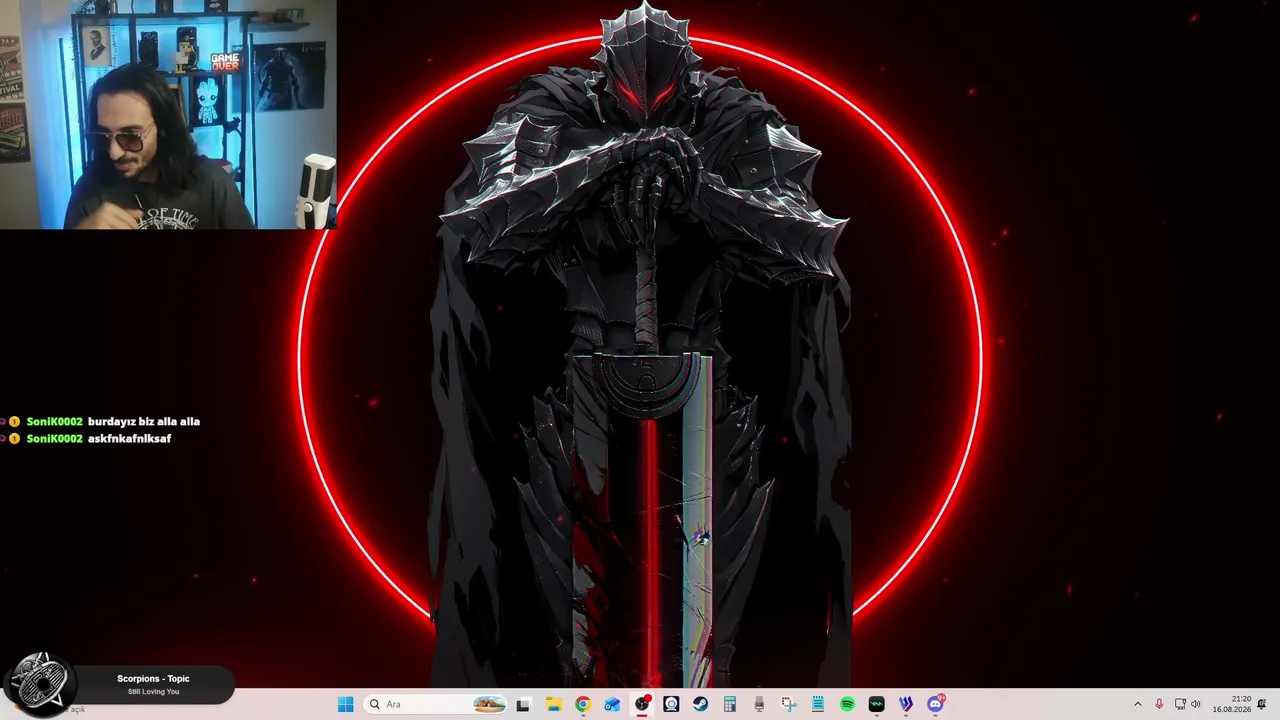Click the taskbar search box labeled Ara
Viewport: 1280px width, 720px height.
[436, 704]
